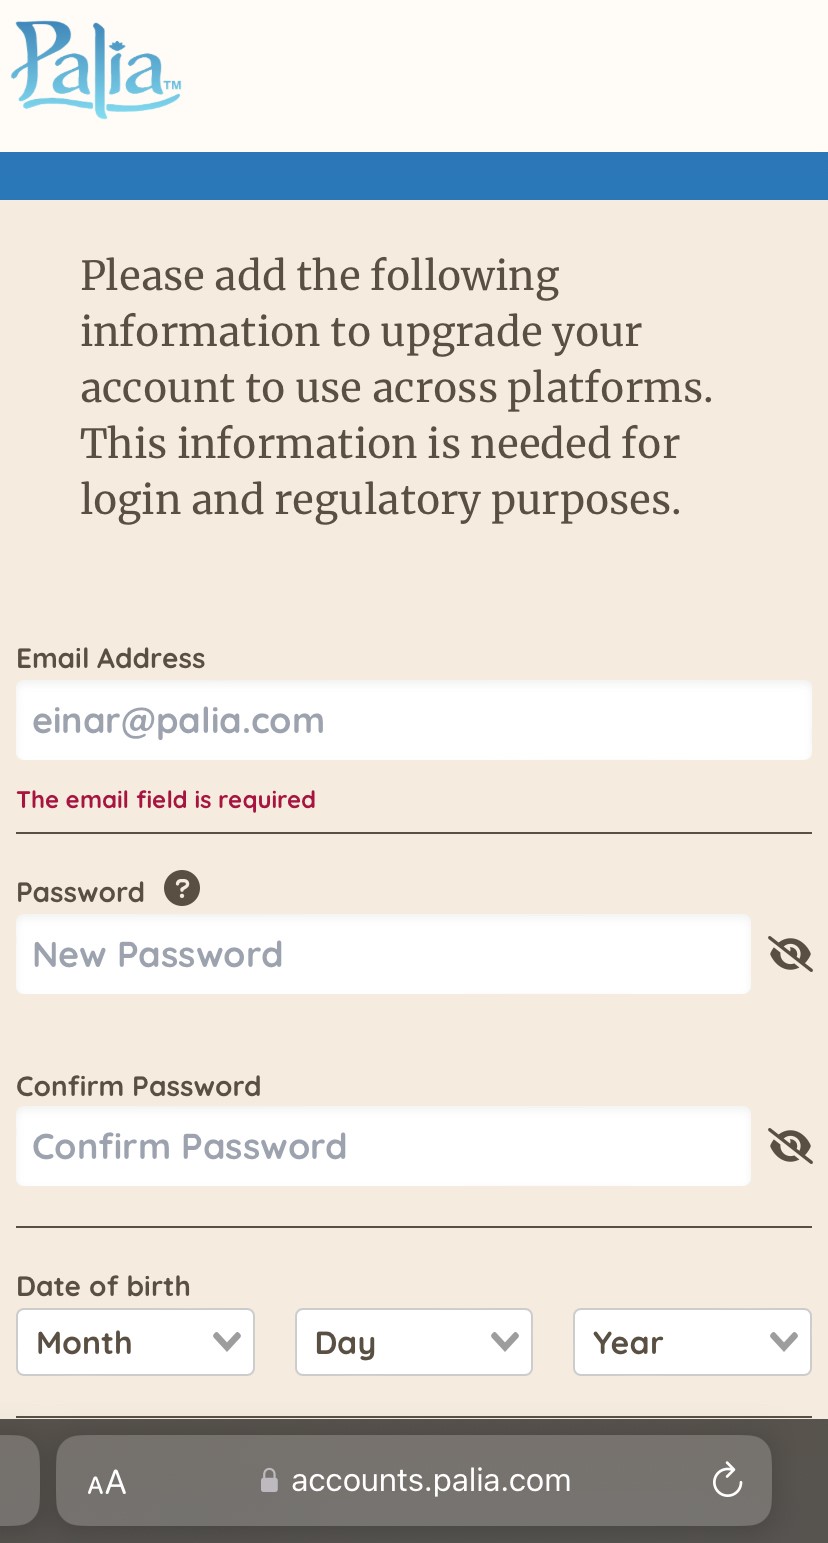Viewport: 828px width, 1543px height.
Task: Open the Month dropdown
Action: [x=135, y=1342]
